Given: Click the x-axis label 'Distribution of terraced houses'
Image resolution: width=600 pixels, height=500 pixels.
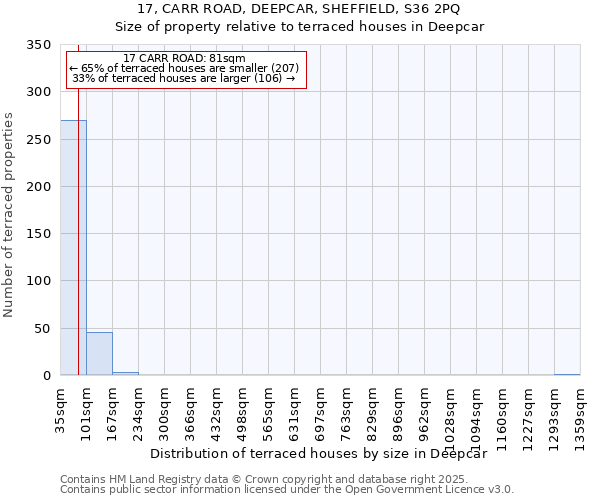Looking at the screenshot, I should pyautogui.click(x=324, y=453).
